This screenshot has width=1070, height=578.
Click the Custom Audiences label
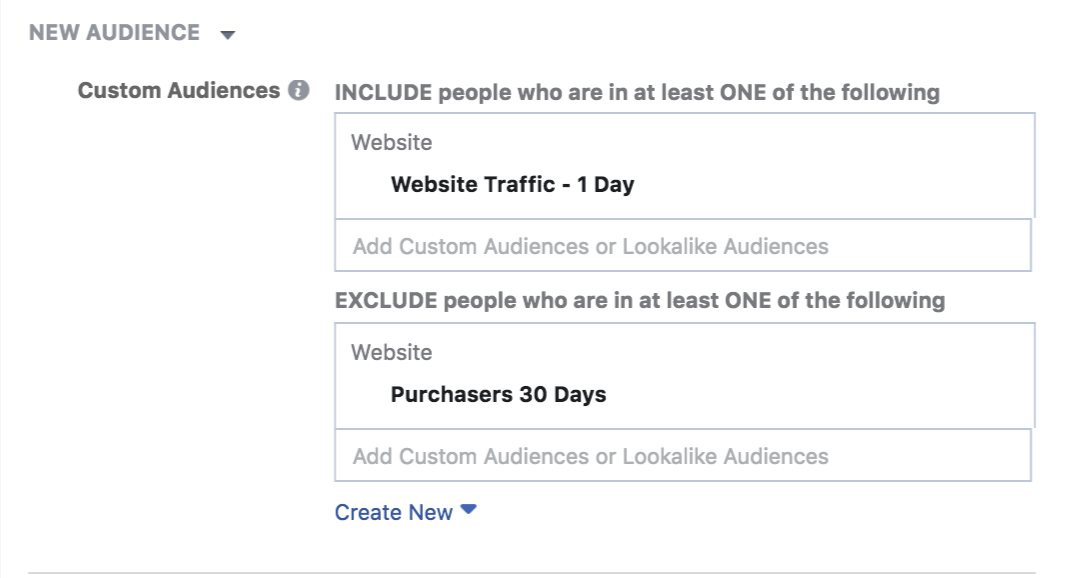[179, 90]
